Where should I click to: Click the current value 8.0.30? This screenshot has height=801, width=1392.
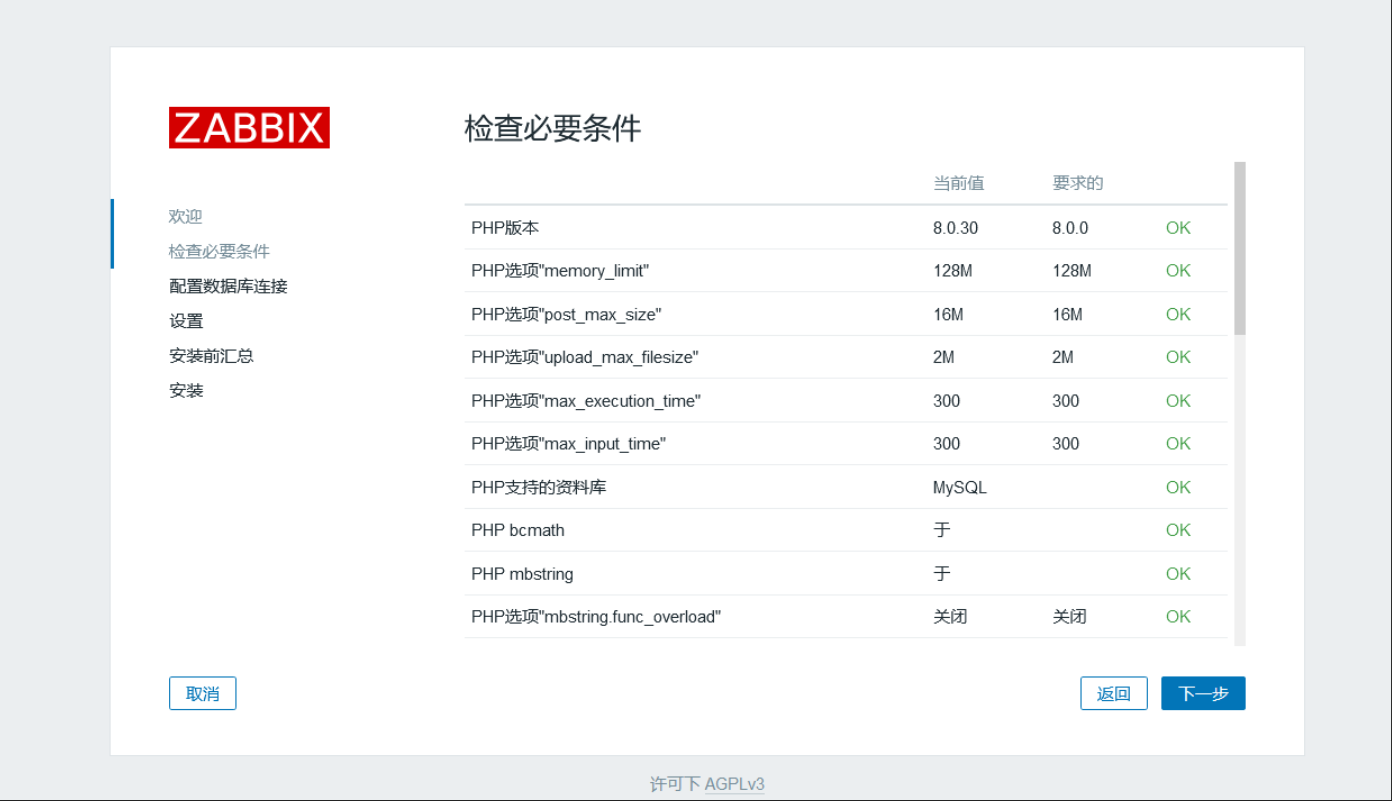(x=955, y=228)
